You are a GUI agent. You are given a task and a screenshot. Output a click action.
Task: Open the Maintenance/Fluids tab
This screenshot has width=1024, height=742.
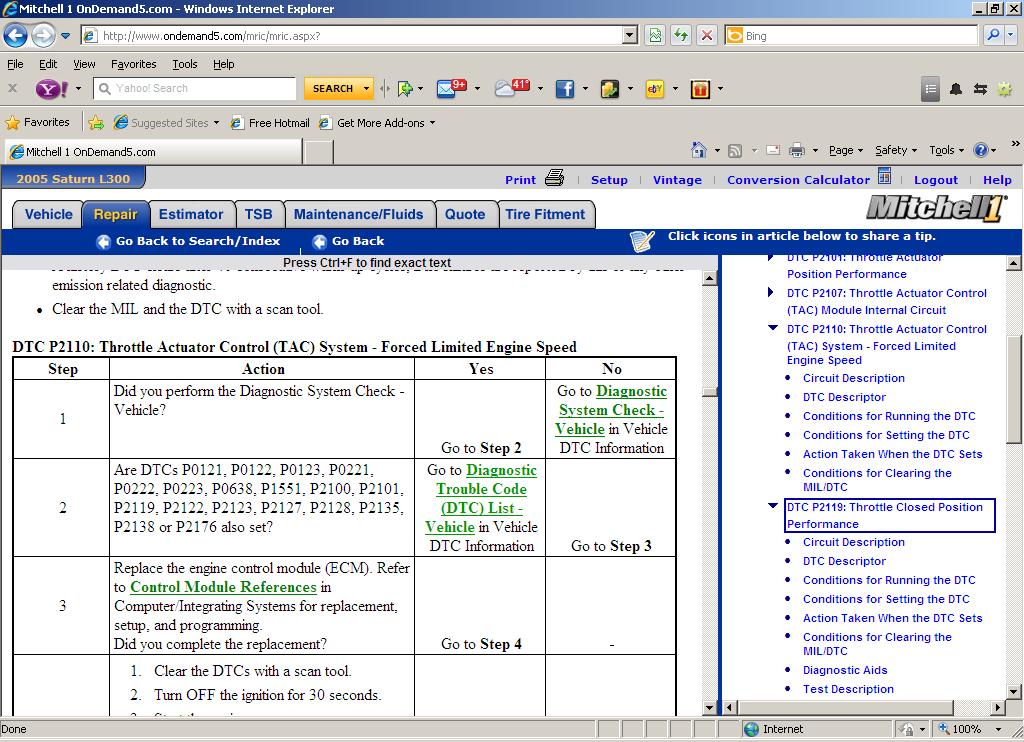tap(358, 214)
